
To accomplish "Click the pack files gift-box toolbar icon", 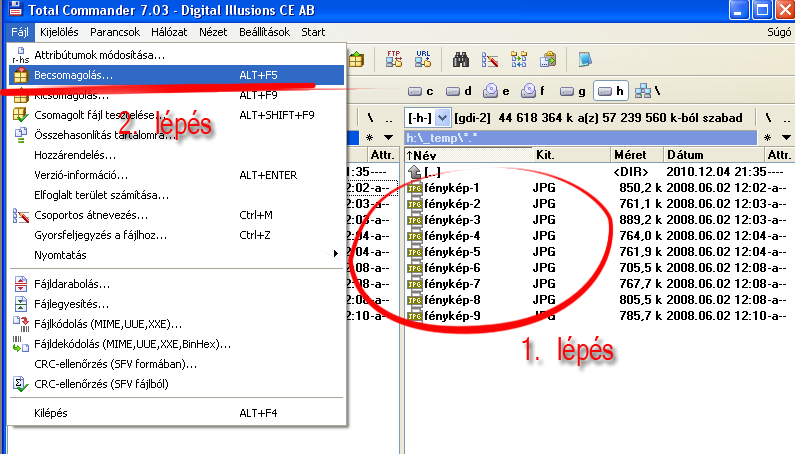I will click(x=356, y=60).
